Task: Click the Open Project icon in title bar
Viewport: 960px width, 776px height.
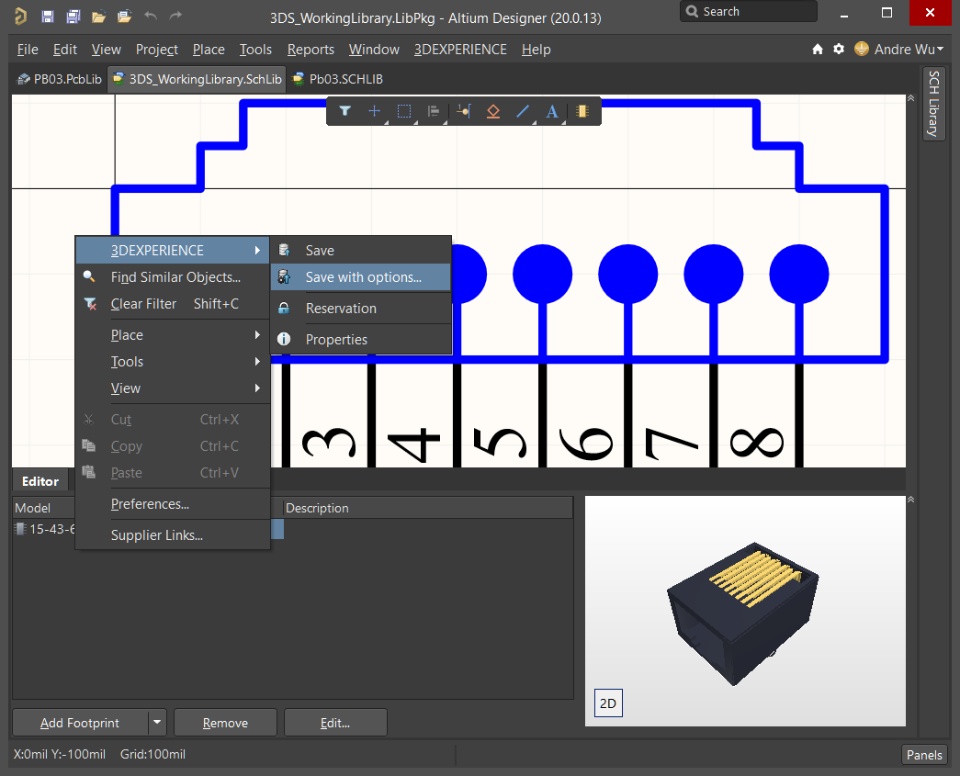Action: 124,17
